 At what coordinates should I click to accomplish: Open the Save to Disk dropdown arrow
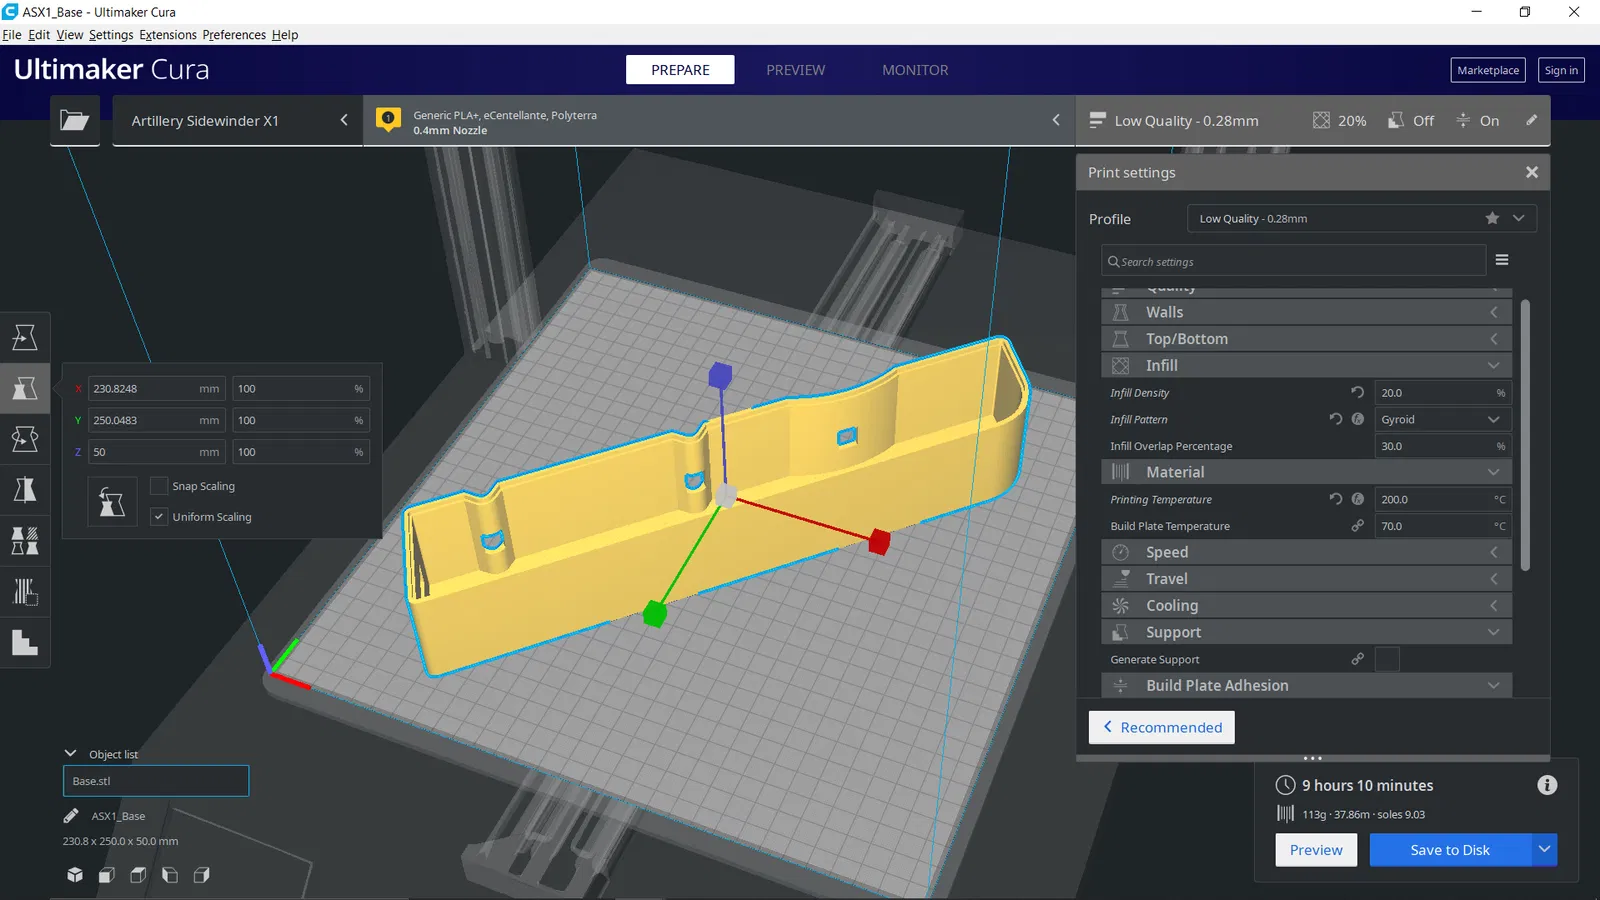coord(1544,850)
